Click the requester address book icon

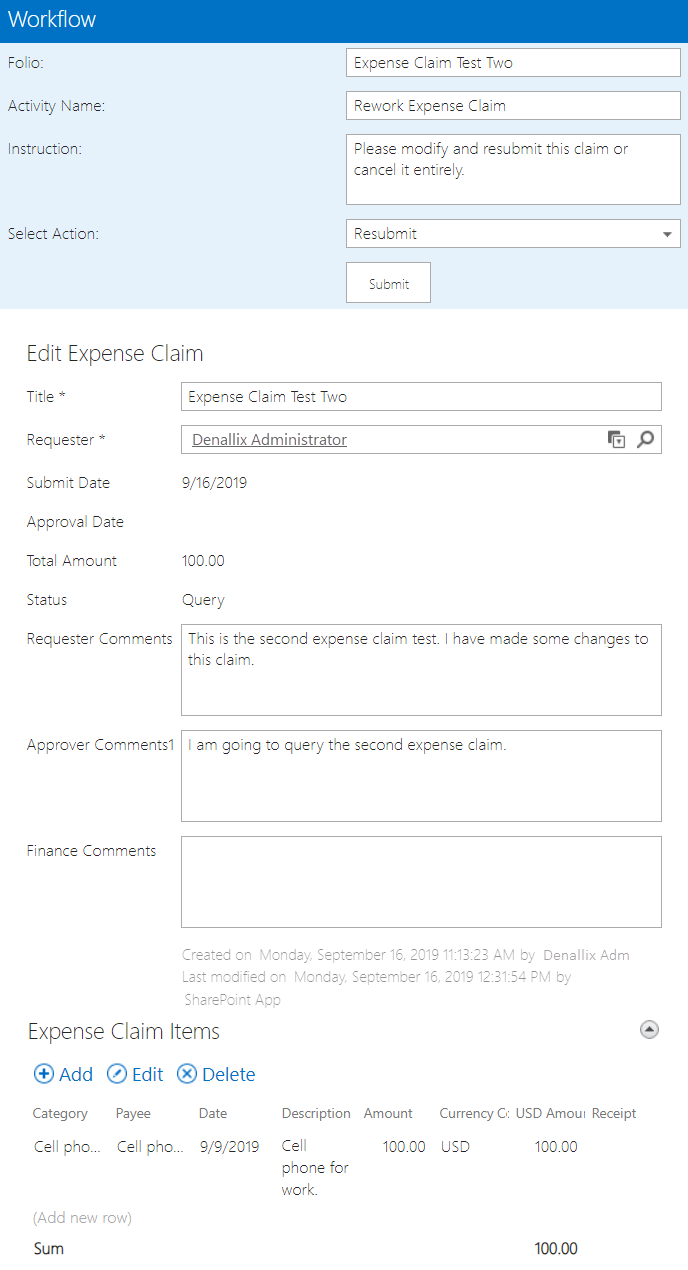[x=617, y=440]
